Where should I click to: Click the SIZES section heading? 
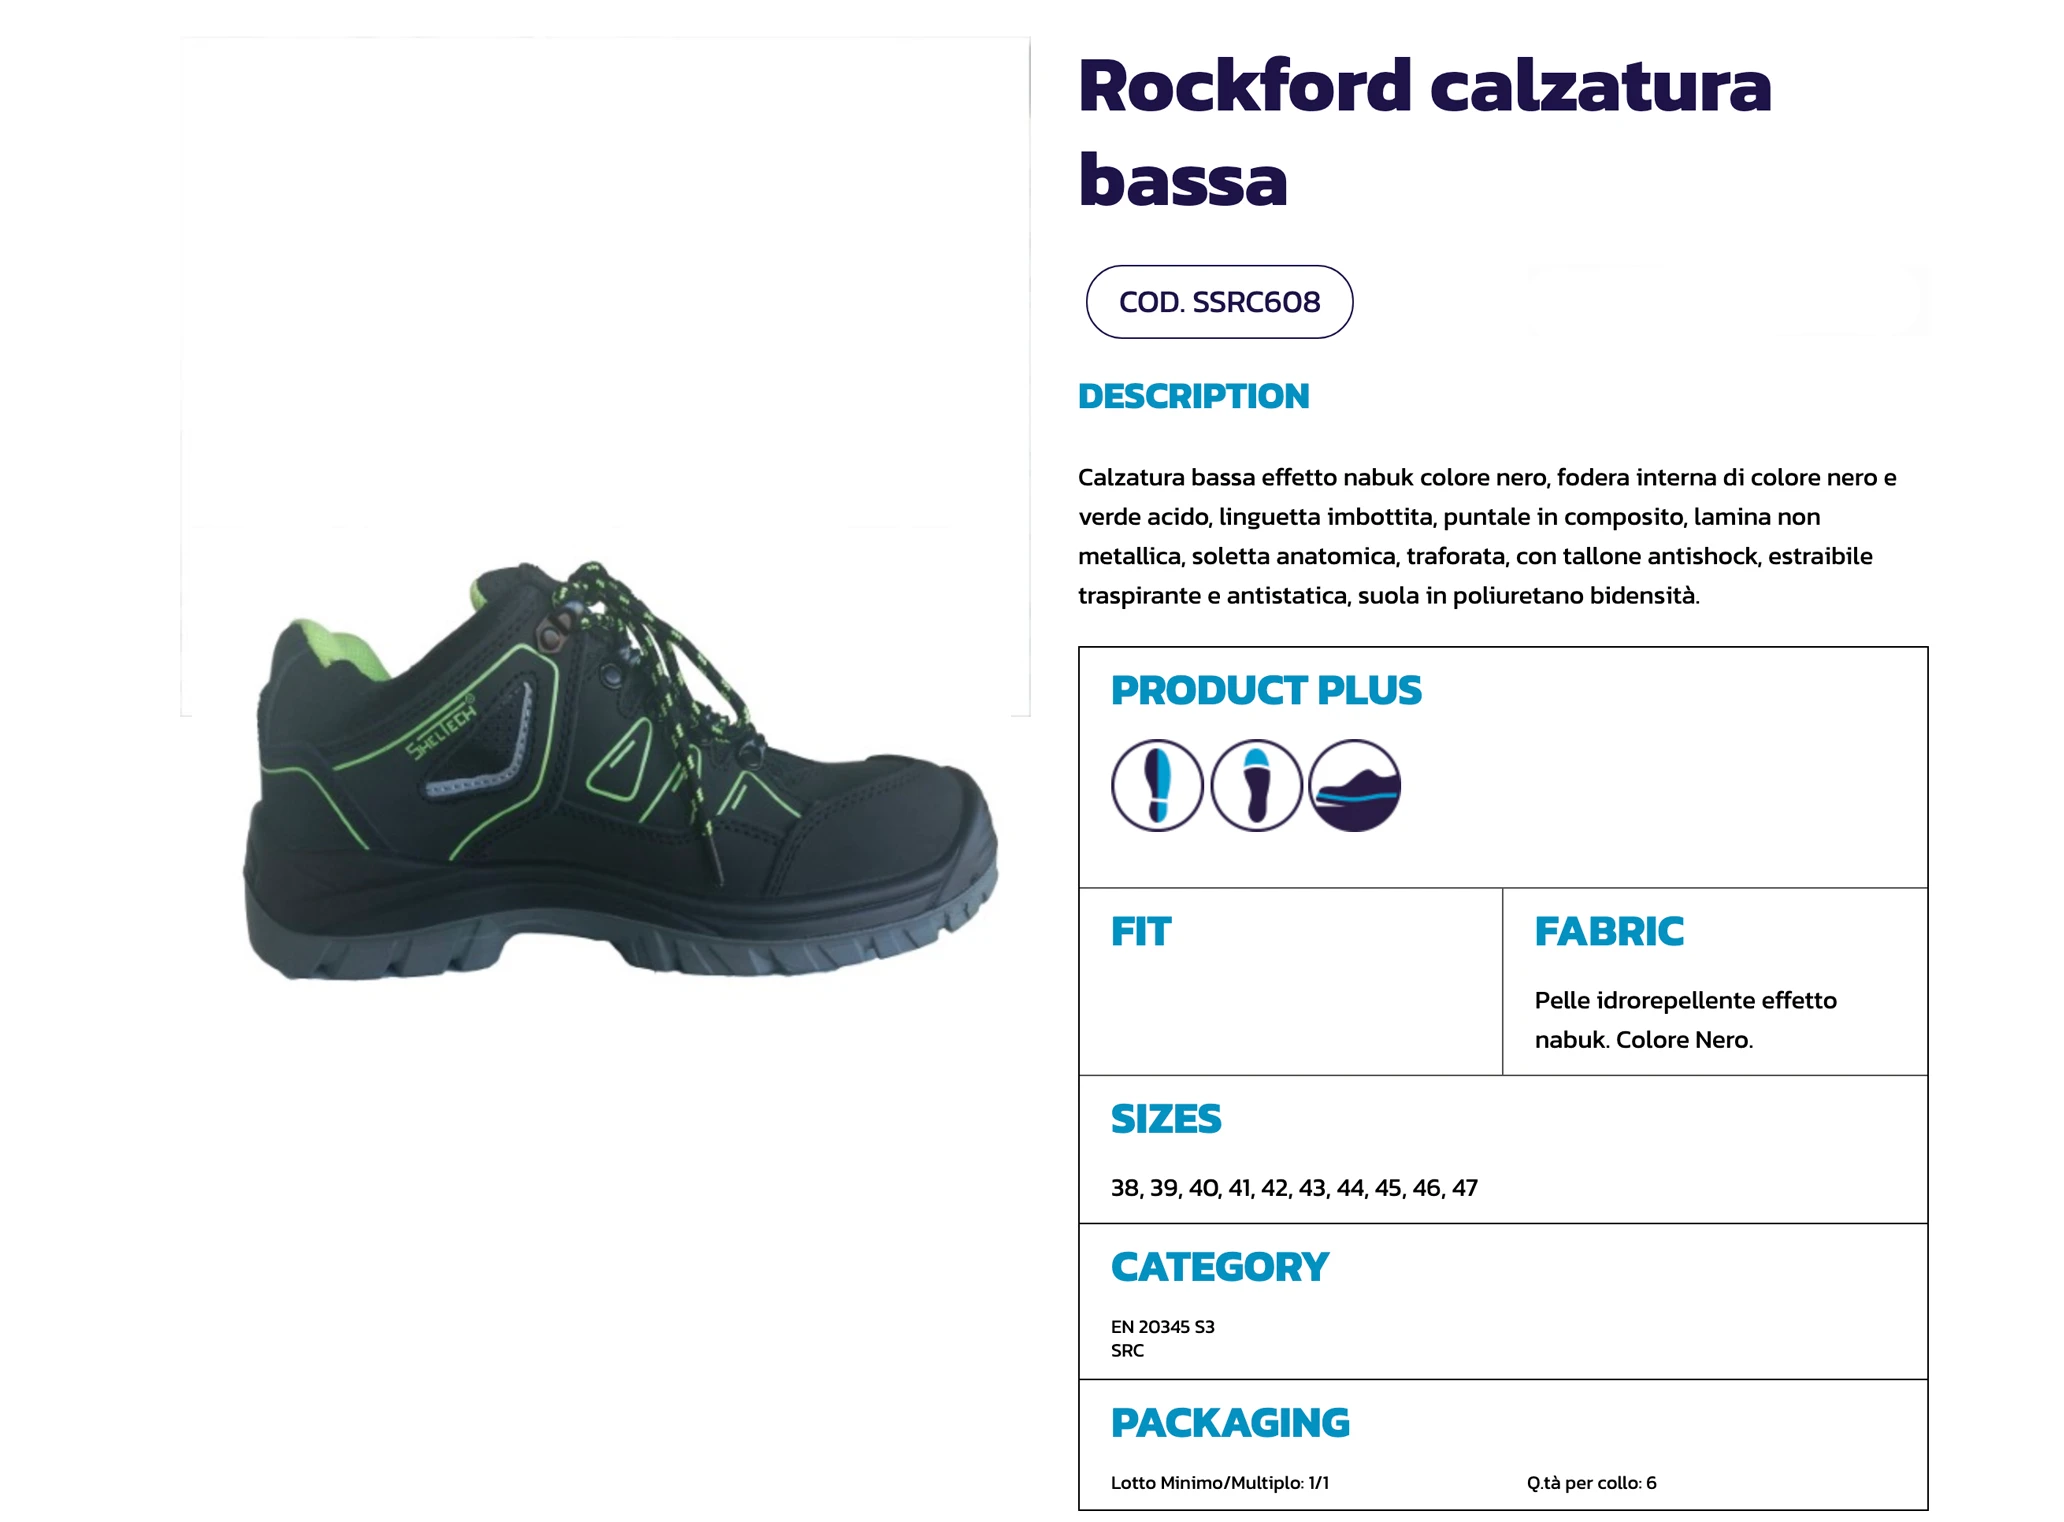pyautogui.click(x=1166, y=1119)
